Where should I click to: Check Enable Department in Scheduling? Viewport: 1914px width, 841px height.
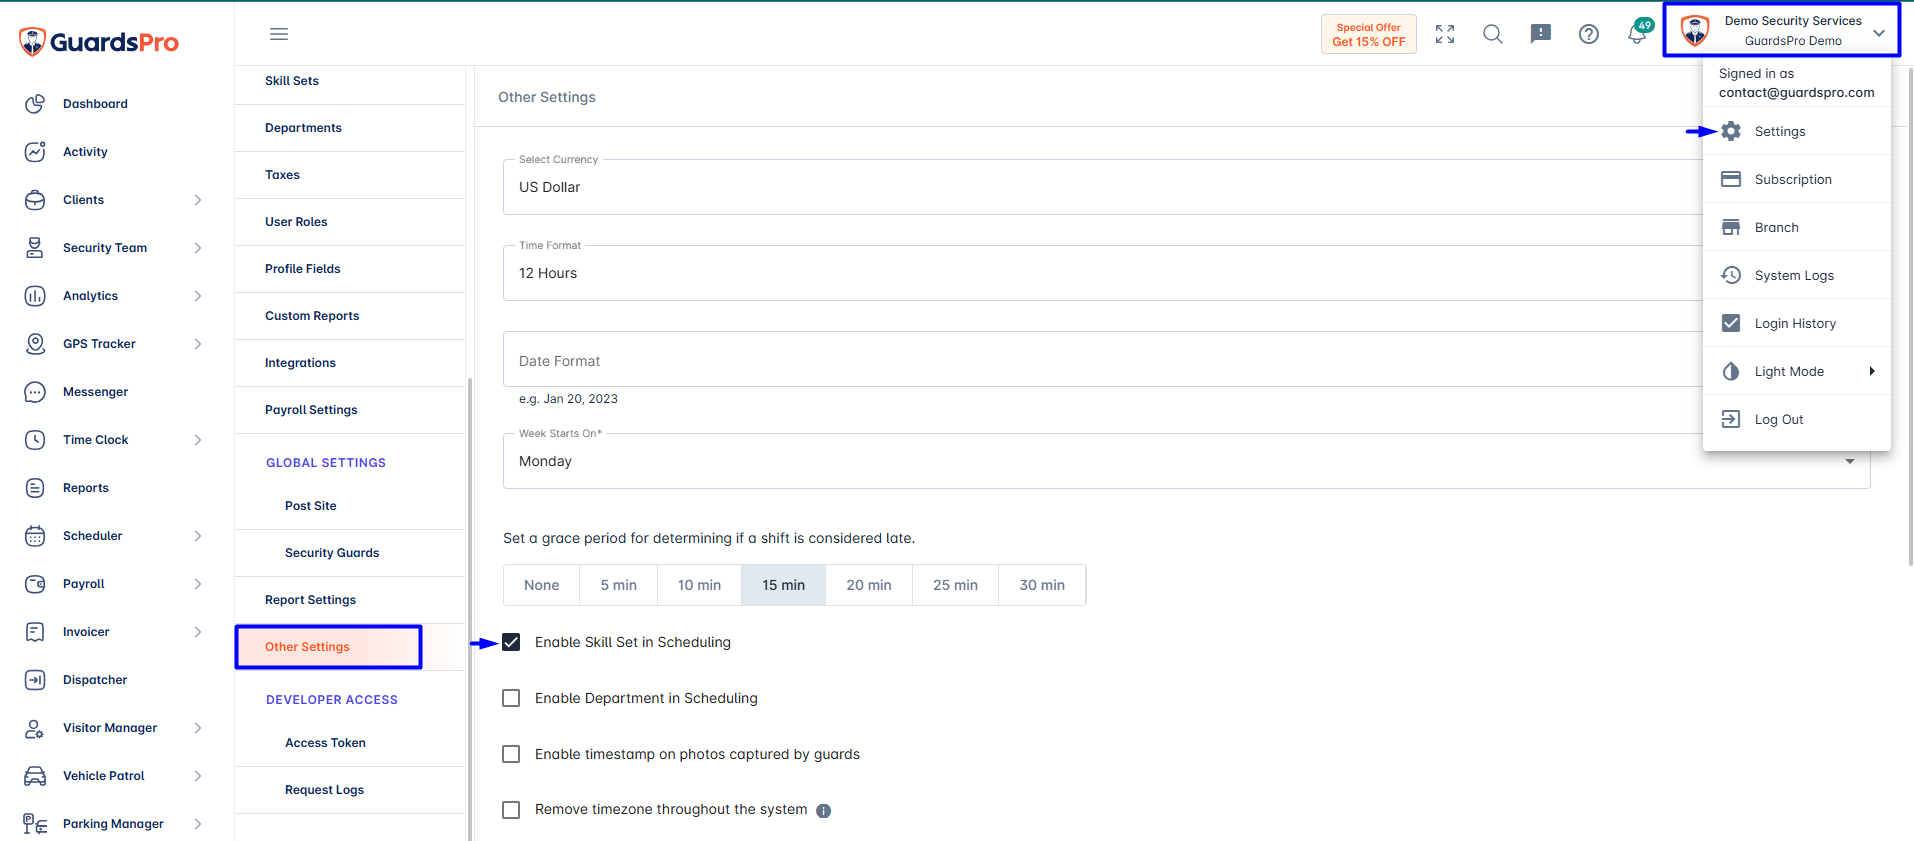pyautogui.click(x=511, y=698)
